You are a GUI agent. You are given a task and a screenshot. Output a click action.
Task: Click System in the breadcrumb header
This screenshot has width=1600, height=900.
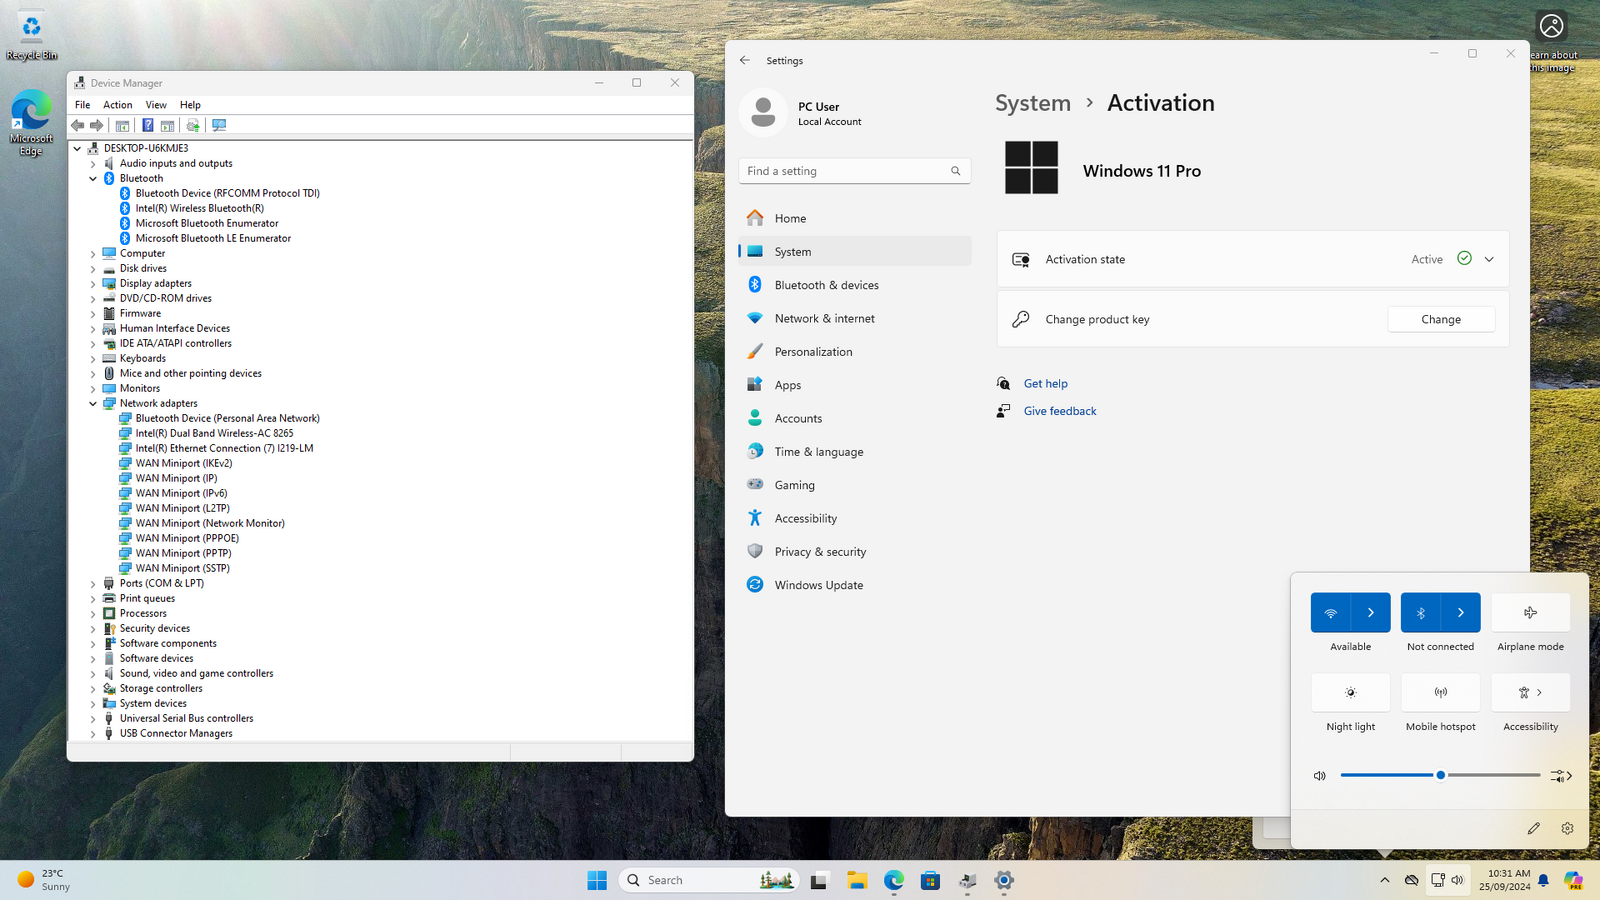pos(1033,103)
